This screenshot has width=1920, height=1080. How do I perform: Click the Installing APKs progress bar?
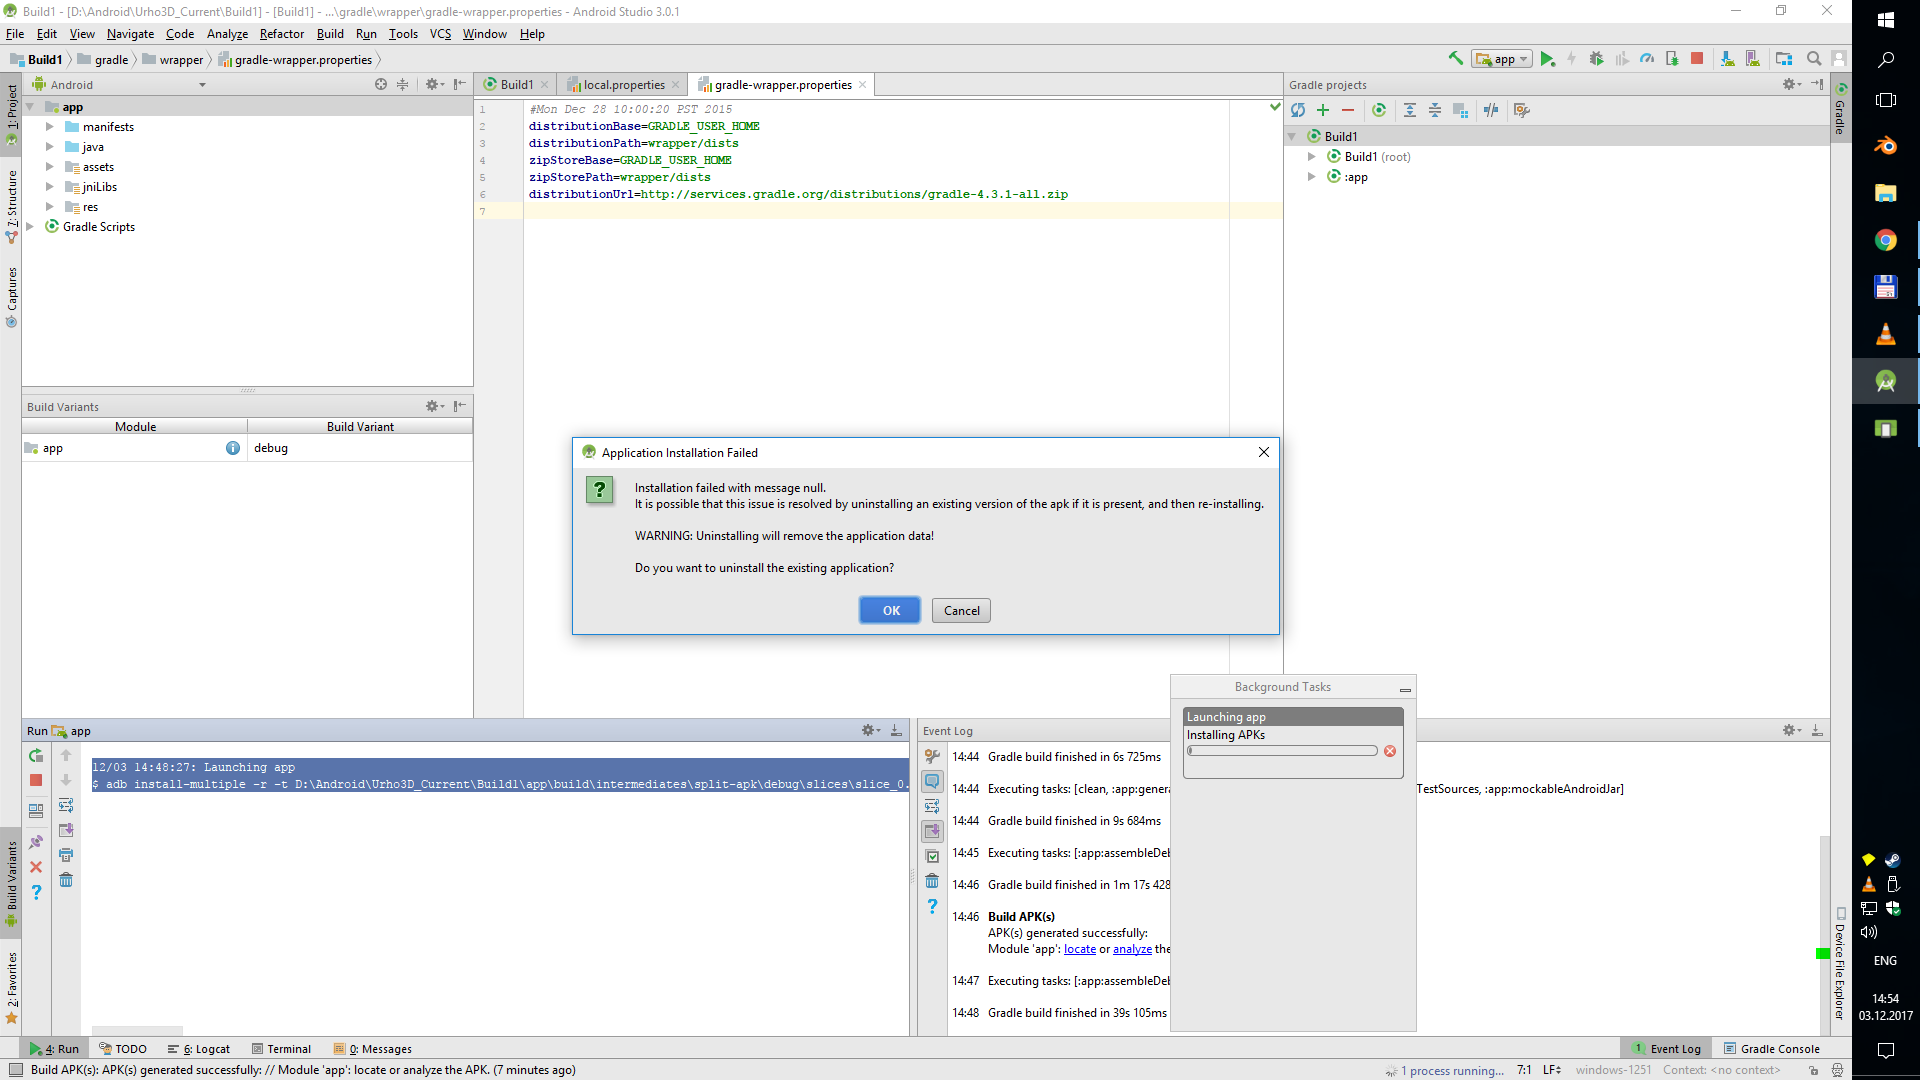(1282, 751)
